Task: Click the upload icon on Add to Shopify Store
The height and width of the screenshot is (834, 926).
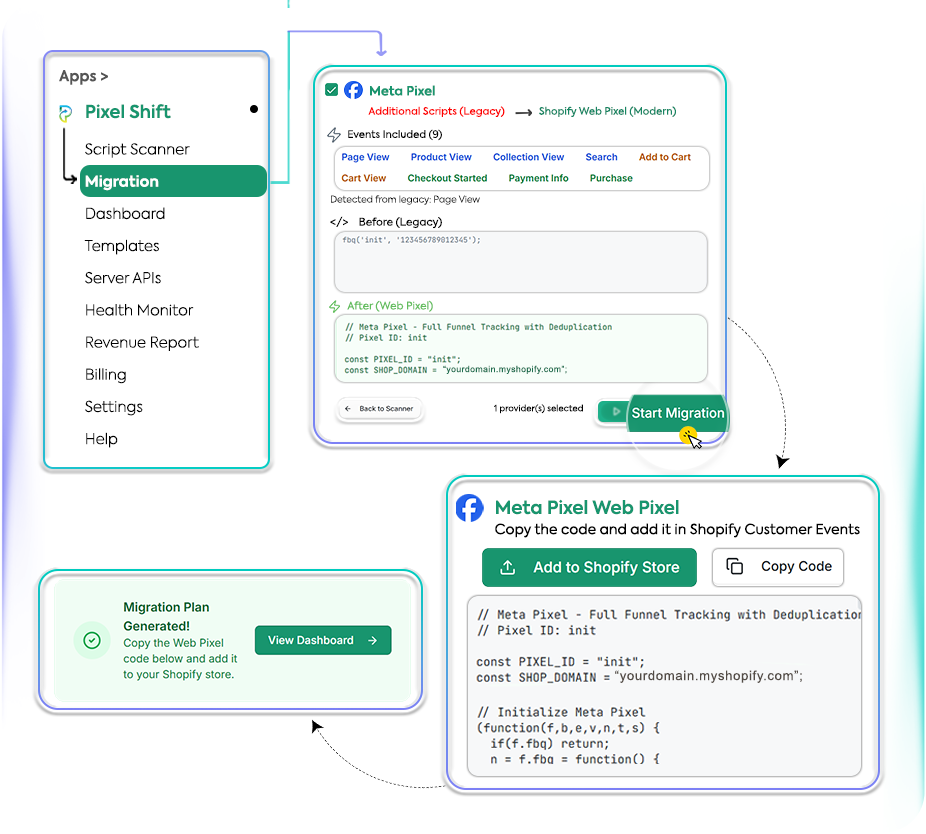Action: [508, 568]
